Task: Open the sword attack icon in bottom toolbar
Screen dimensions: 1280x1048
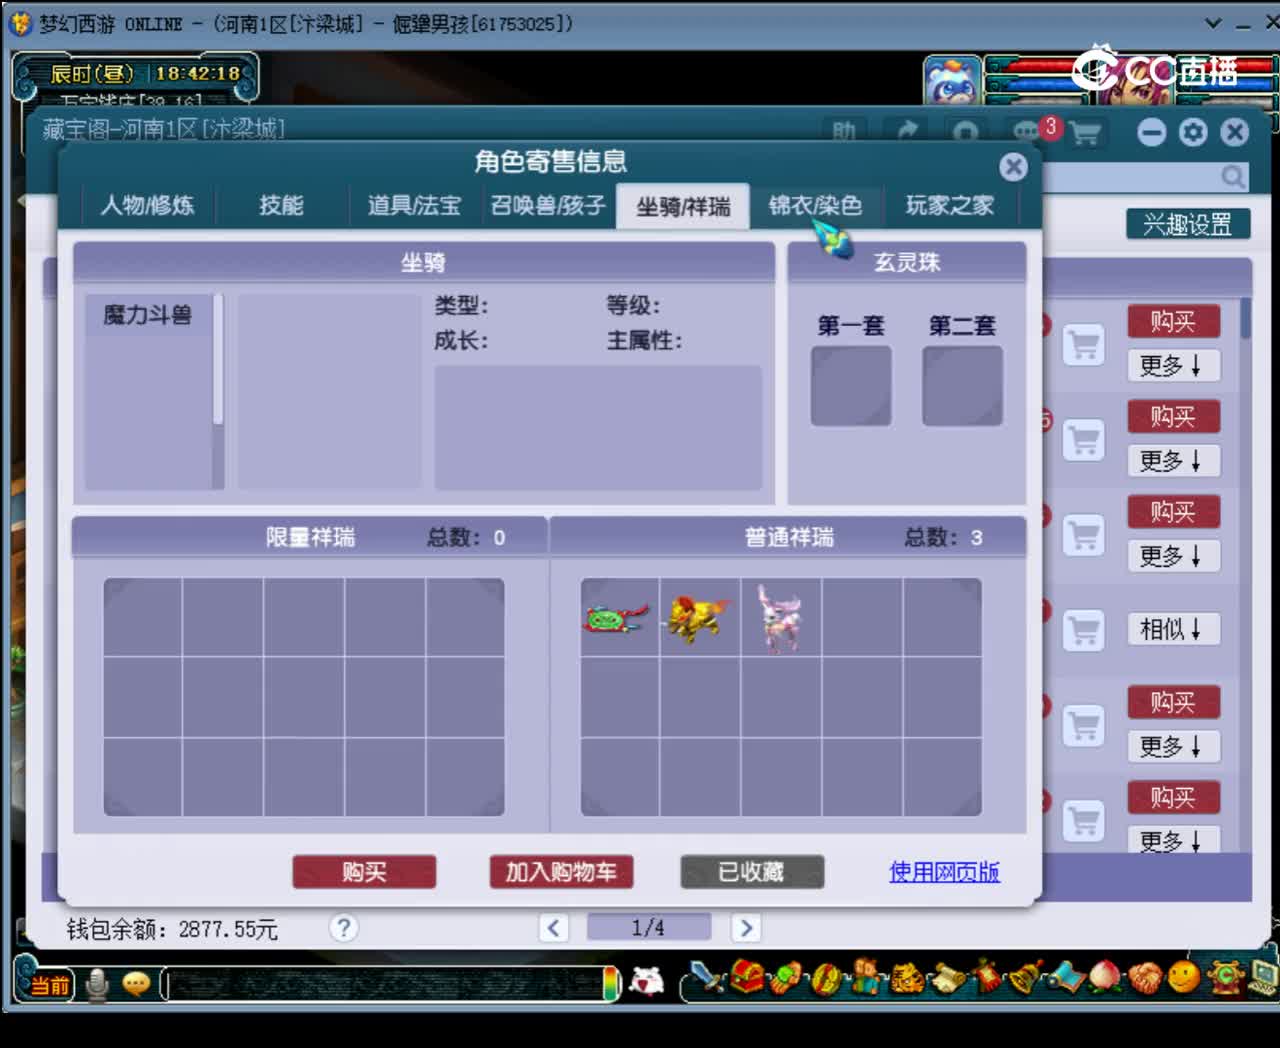Action: tap(709, 977)
